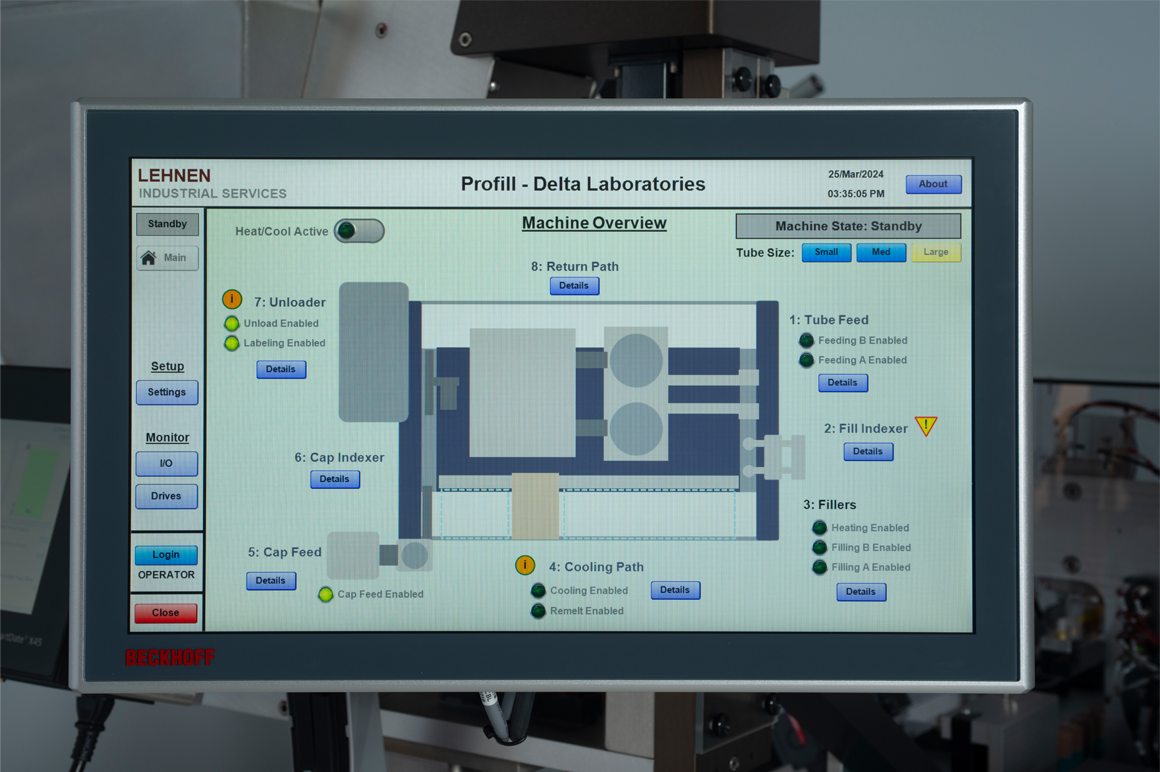This screenshot has width=1160, height=772.
Task: Click the Unload Enabled indicator light
Action: click(x=232, y=323)
